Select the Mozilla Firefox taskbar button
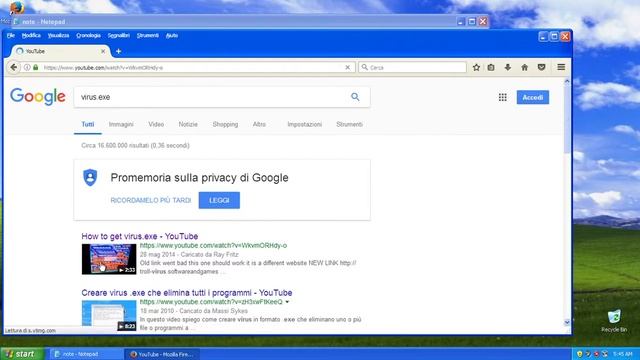 tap(162, 354)
